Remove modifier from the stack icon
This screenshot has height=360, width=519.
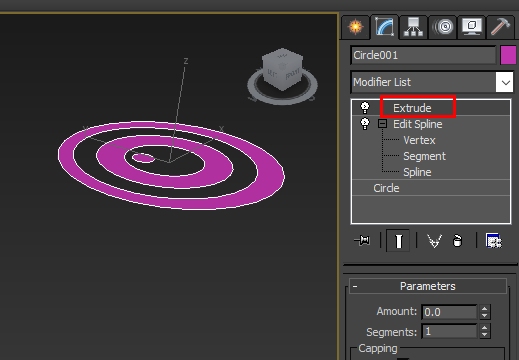click(458, 241)
